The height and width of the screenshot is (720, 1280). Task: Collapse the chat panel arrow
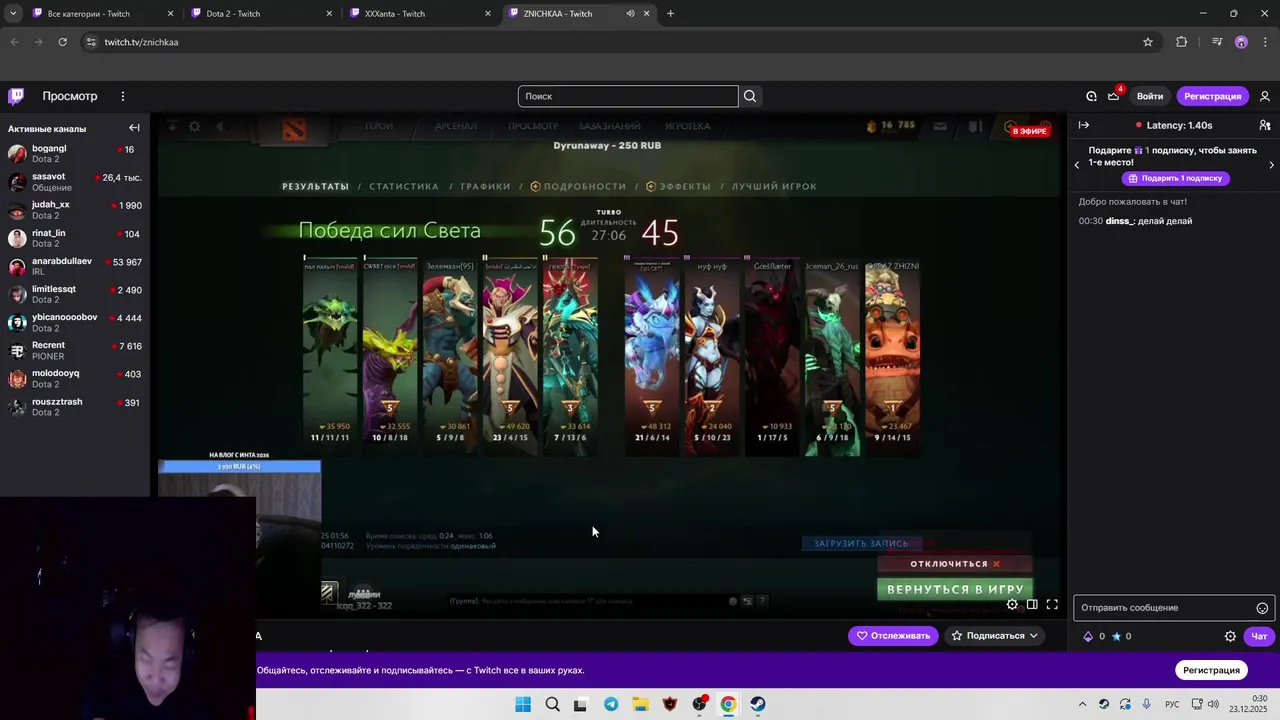(x=1083, y=125)
